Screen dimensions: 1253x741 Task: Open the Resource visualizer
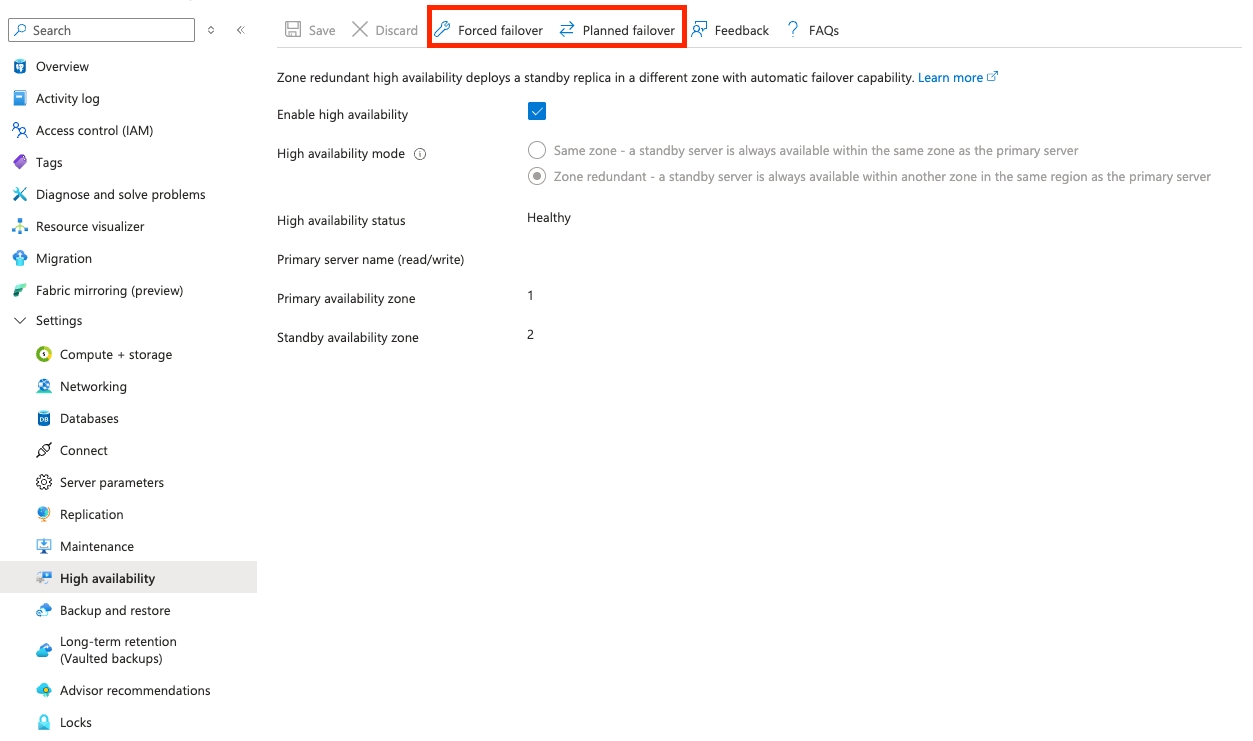pos(21,226)
